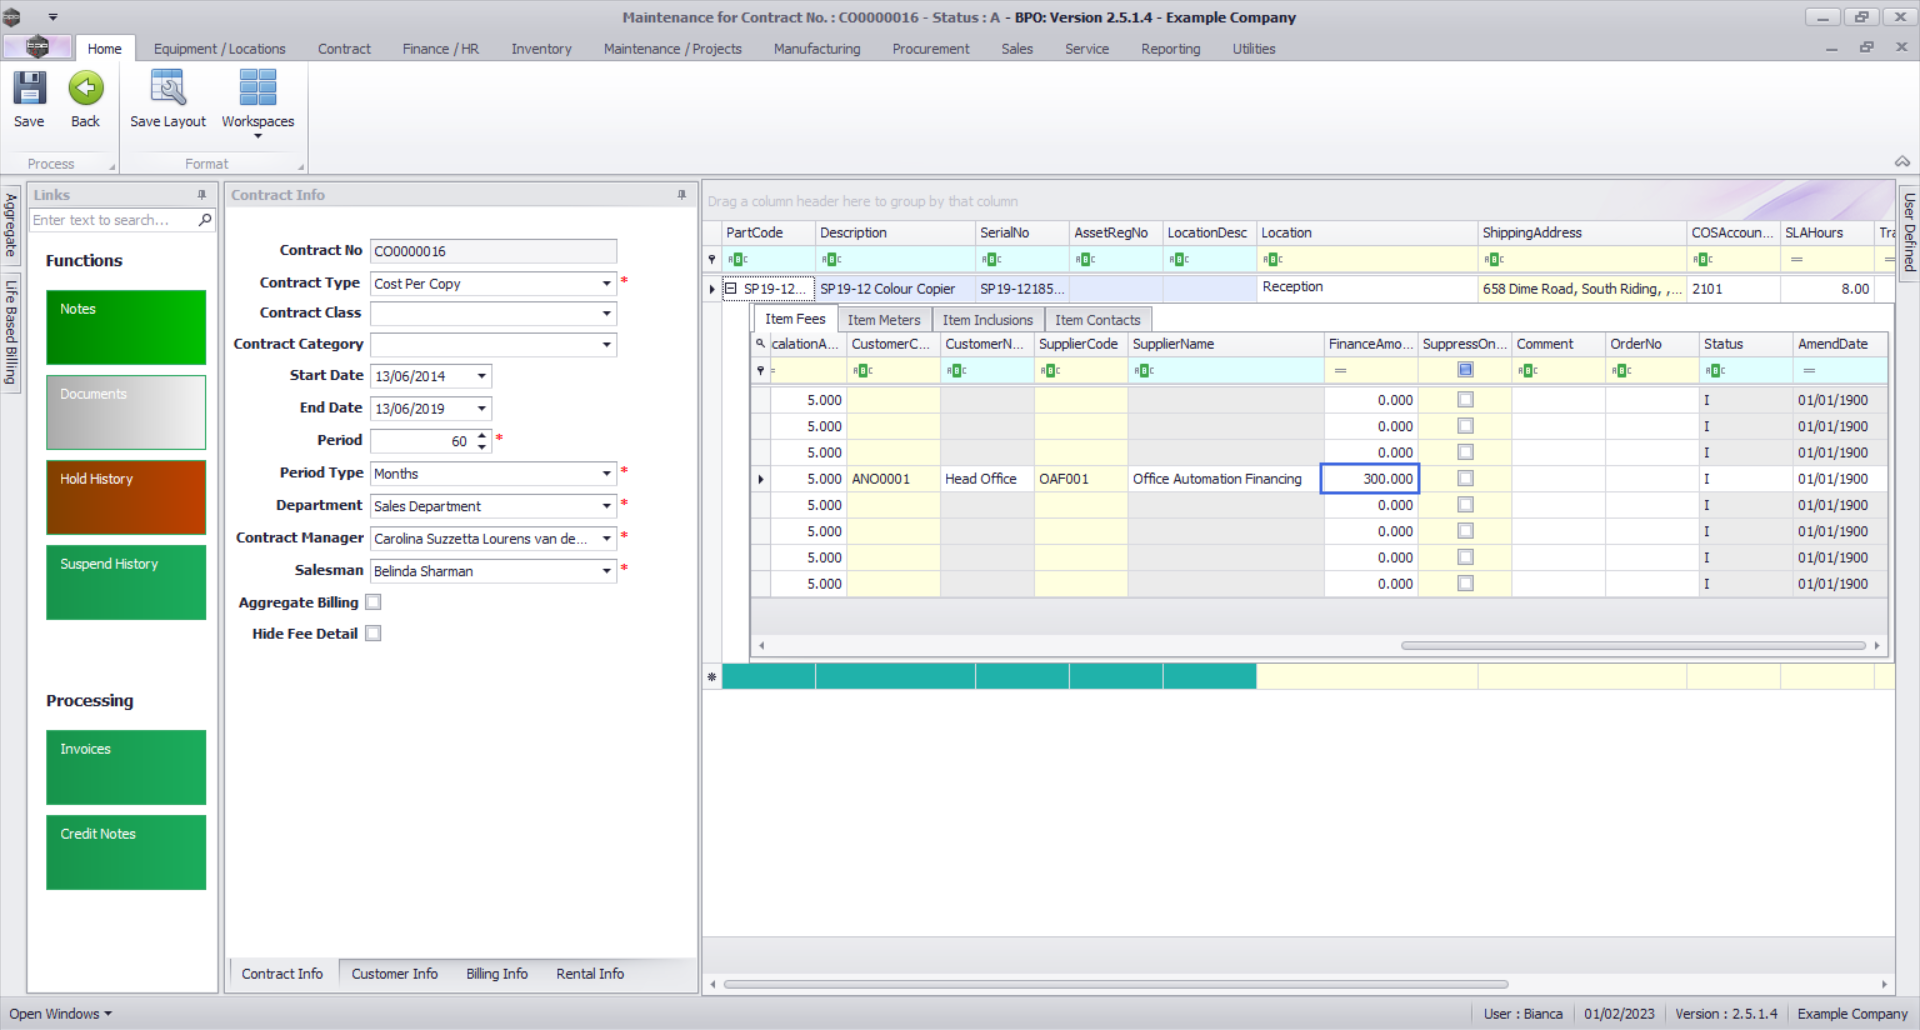1920x1030 pixels.
Task: Tick the Hide Fee Detail checkbox
Action: pos(373,633)
